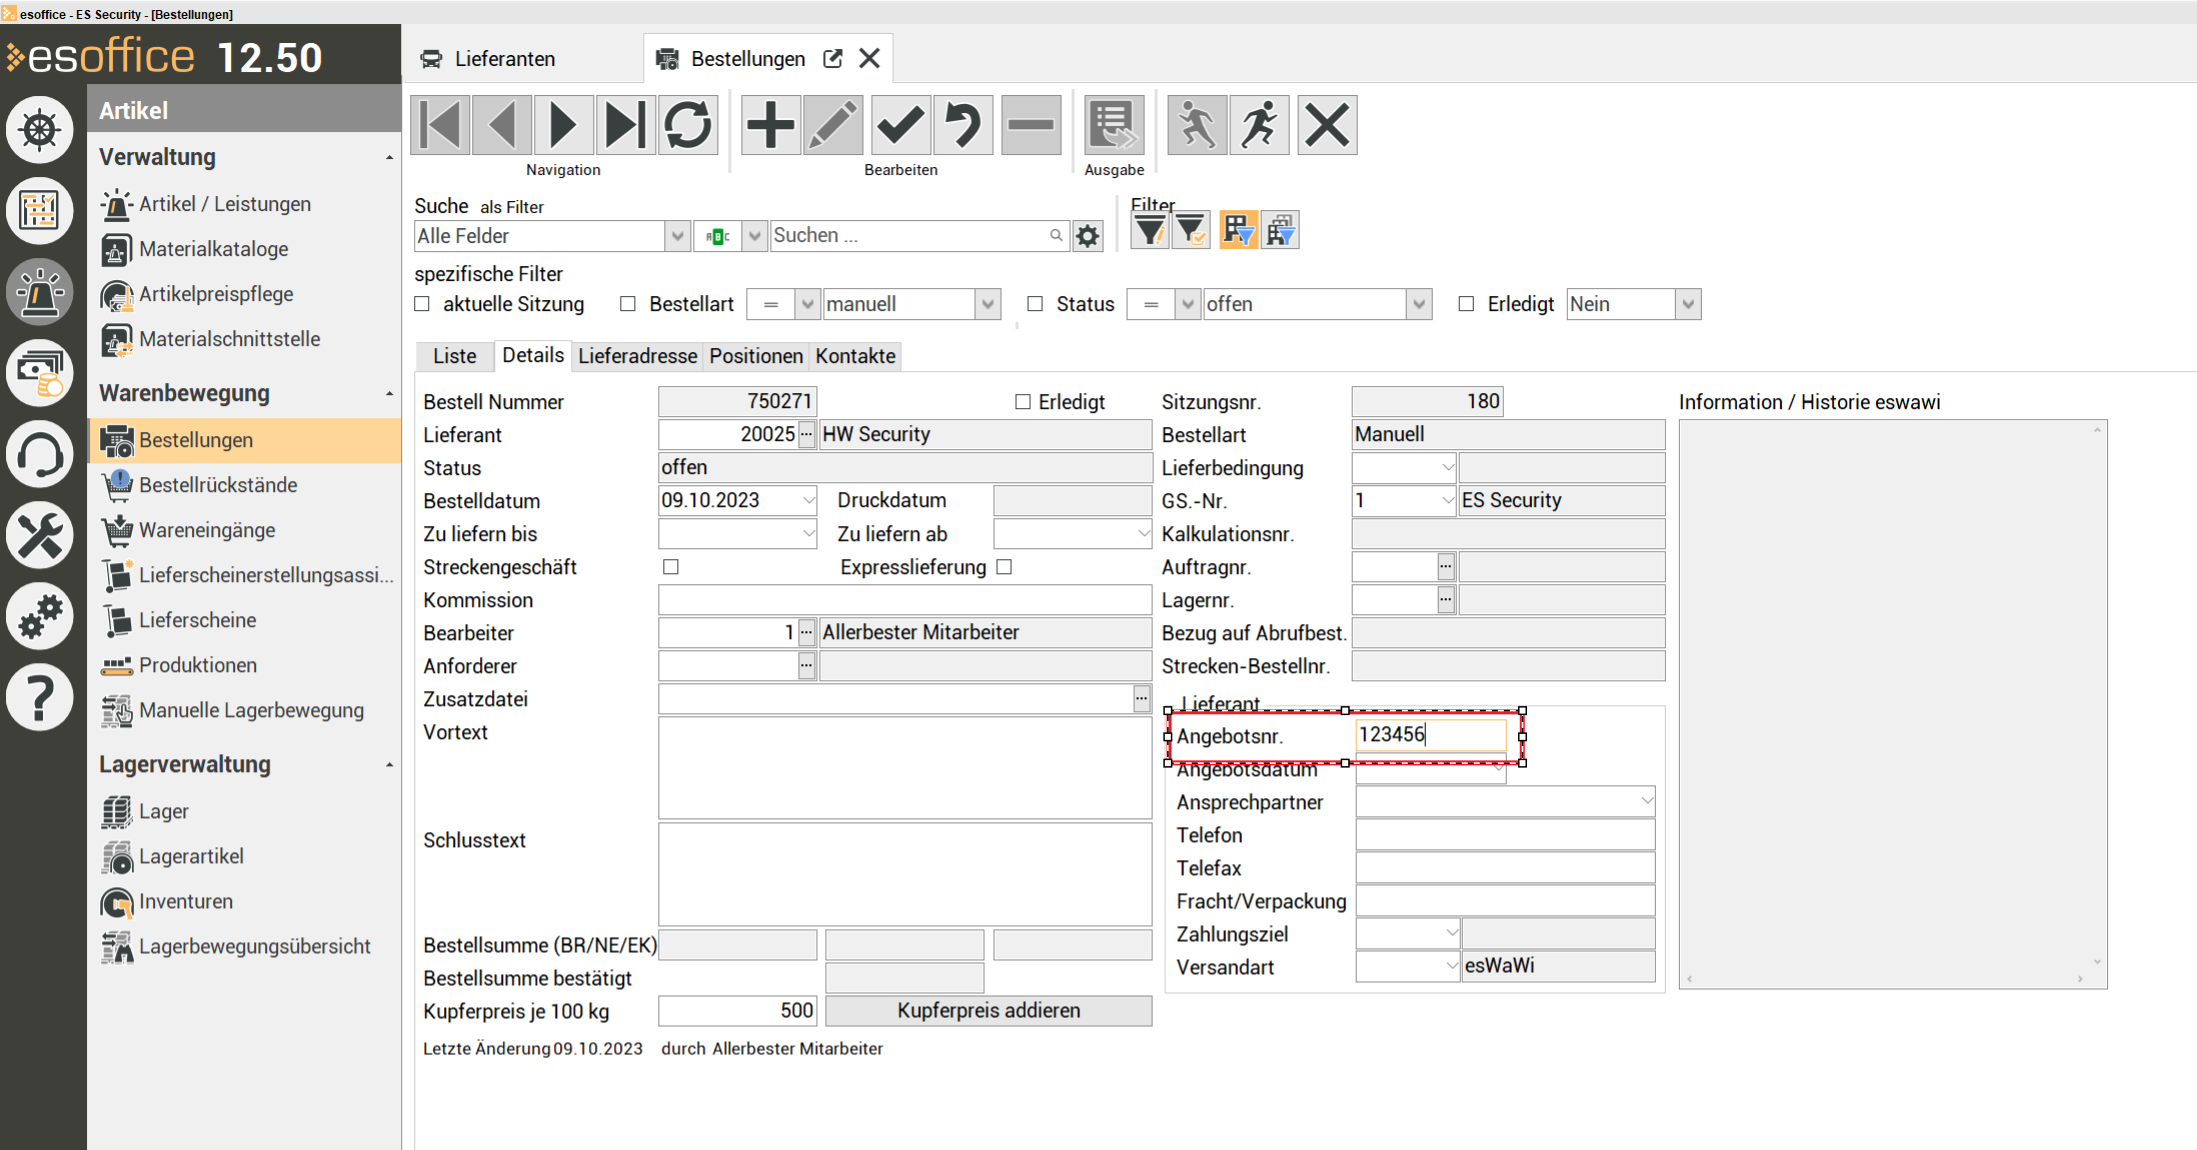Check the Expresslieferung checkbox
The width and height of the screenshot is (2197, 1150).
coord(1005,567)
